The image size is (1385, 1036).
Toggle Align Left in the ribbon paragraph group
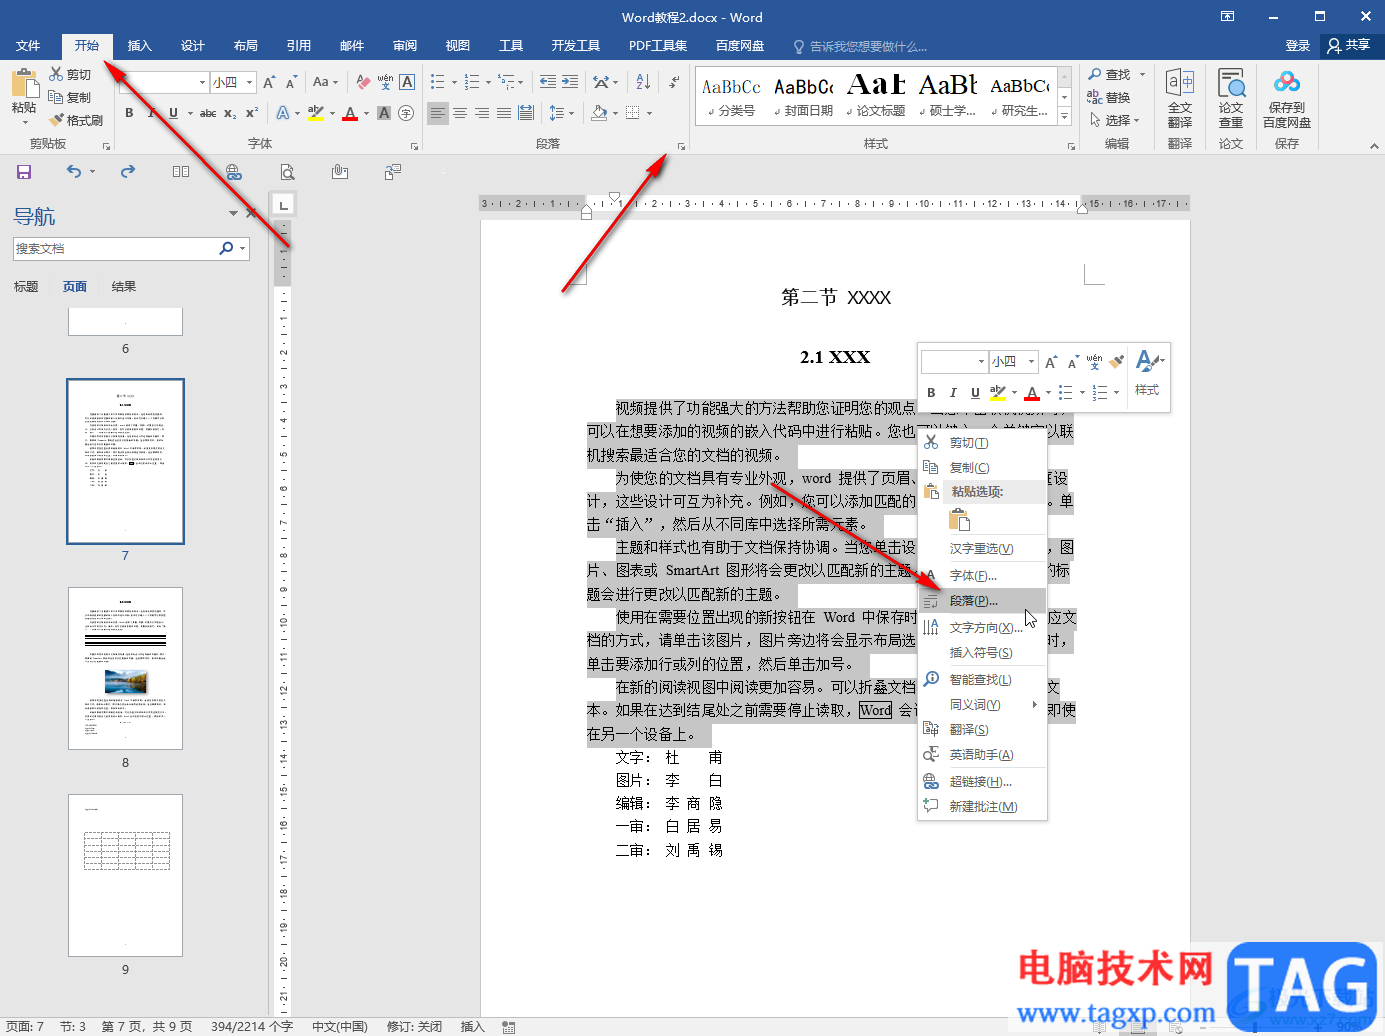(x=438, y=113)
